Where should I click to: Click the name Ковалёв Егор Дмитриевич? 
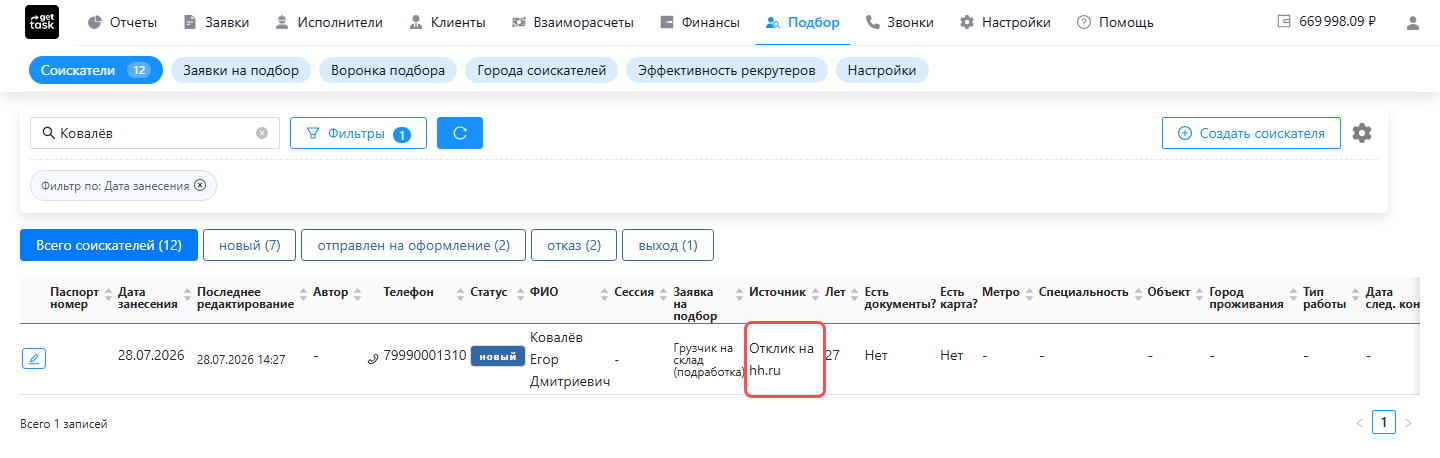tap(570, 359)
